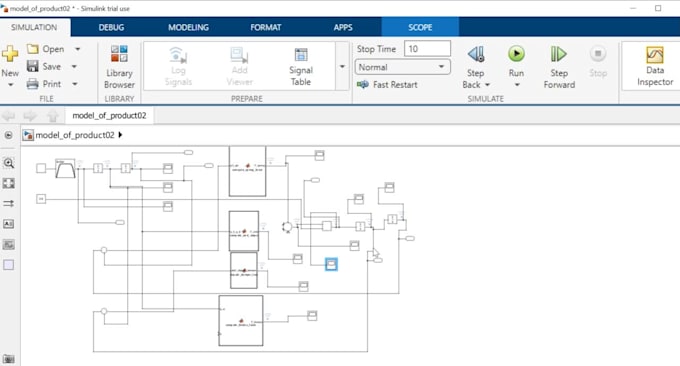Expand the Open dropdown arrow

77,49
